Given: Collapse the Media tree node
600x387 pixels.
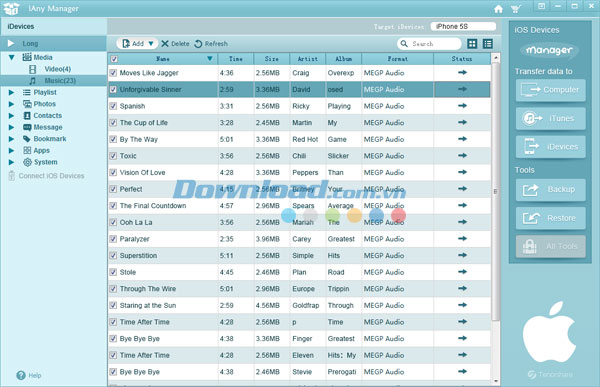Looking at the screenshot, I should [11, 57].
